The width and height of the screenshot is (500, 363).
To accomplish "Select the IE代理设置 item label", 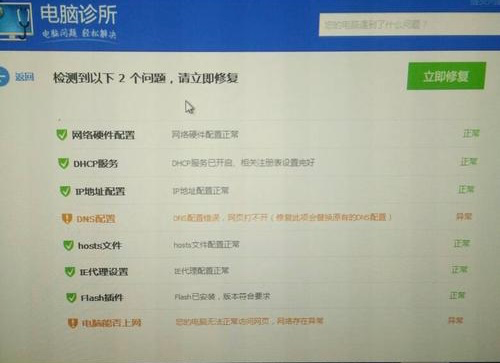I will tap(104, 272).
